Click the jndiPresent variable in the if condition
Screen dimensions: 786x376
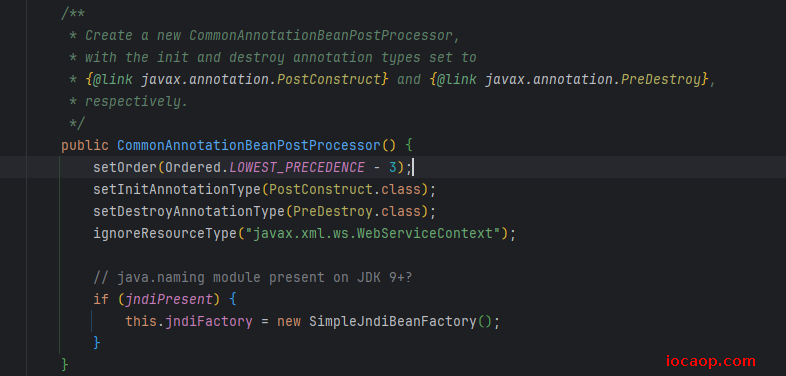tap(169, 300)
